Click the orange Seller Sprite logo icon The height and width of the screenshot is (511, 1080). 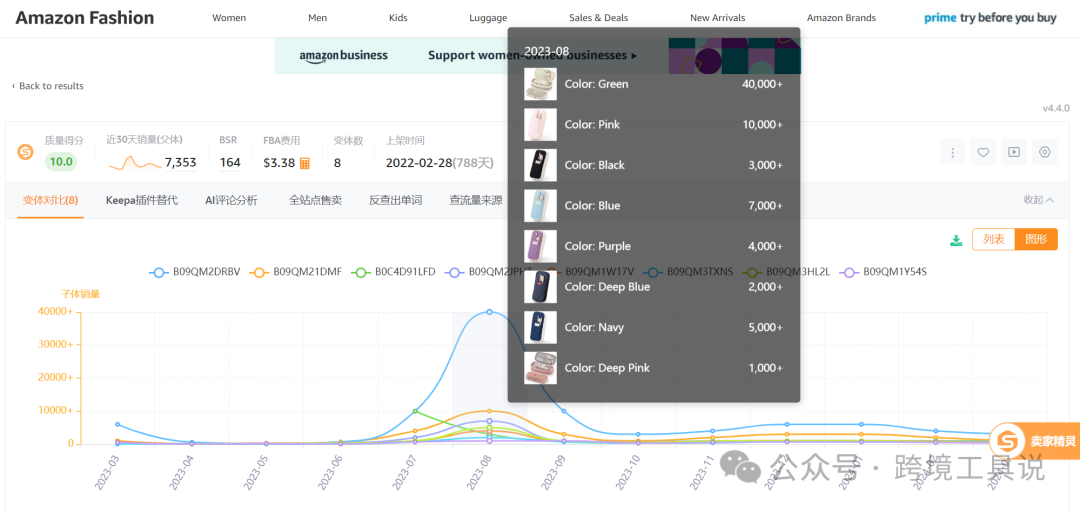coord(25,152)
